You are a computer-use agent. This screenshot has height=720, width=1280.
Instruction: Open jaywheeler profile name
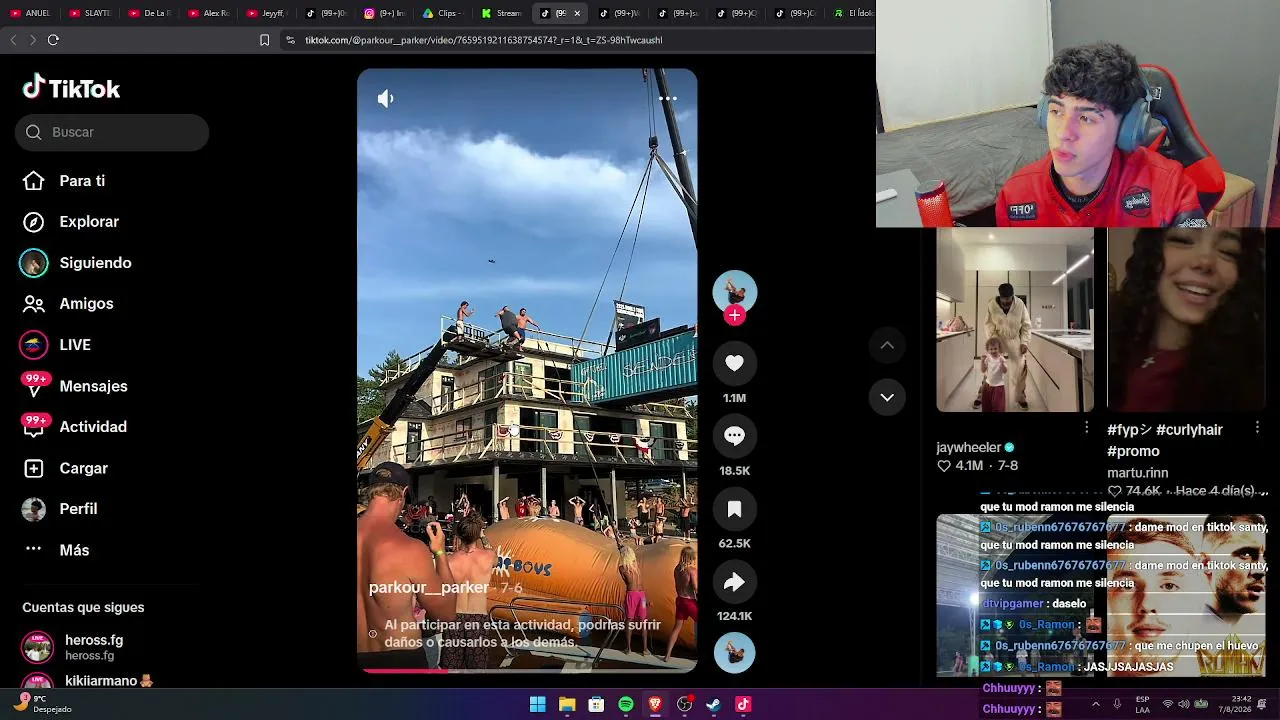[x=968, y=448]
